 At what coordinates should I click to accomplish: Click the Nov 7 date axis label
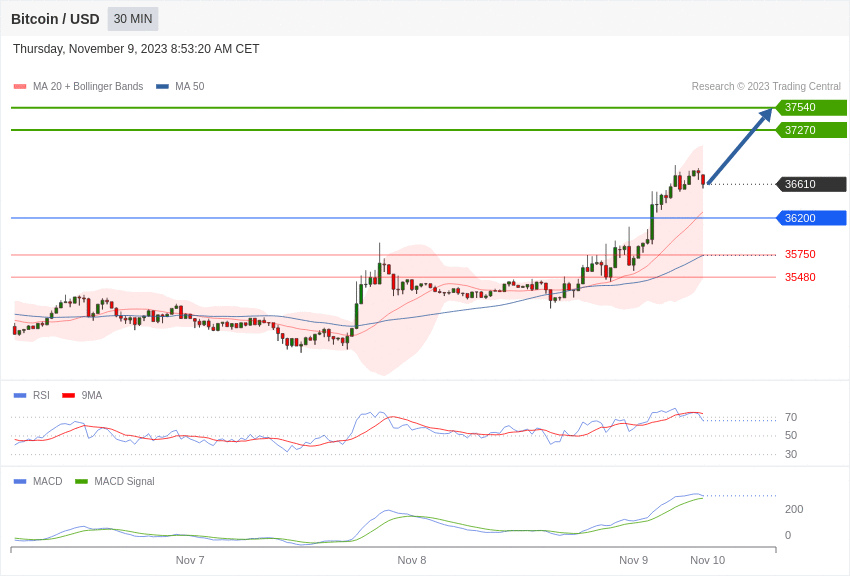(x=190, y=560)
